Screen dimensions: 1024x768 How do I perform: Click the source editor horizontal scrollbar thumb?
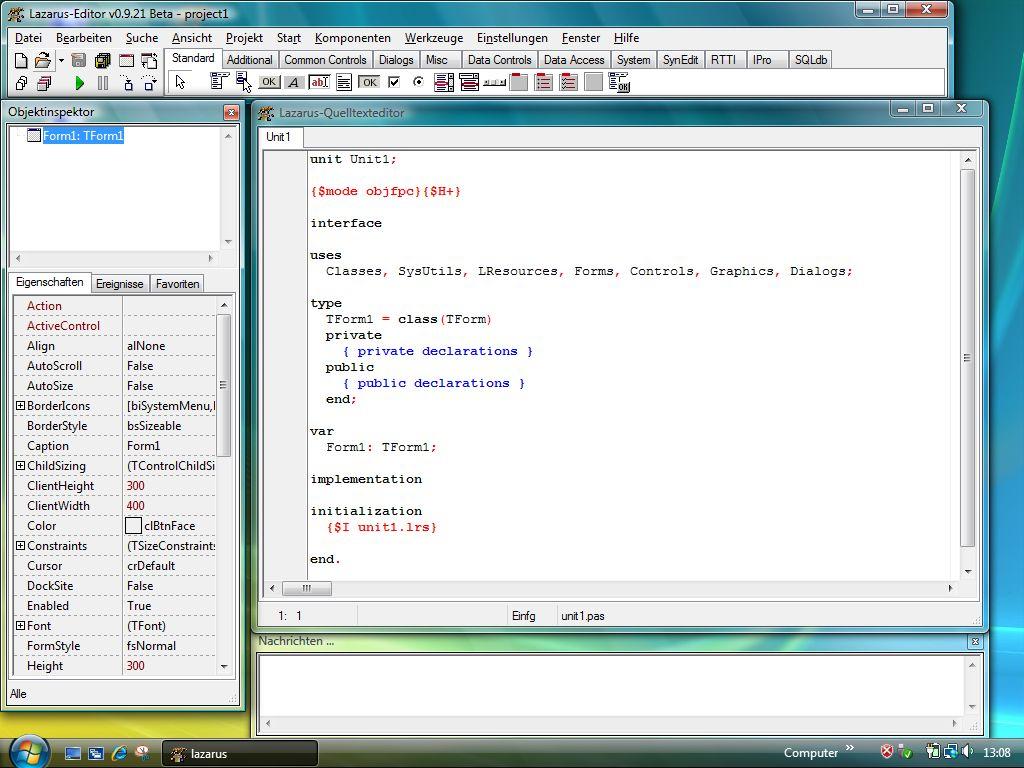[306, 588]
